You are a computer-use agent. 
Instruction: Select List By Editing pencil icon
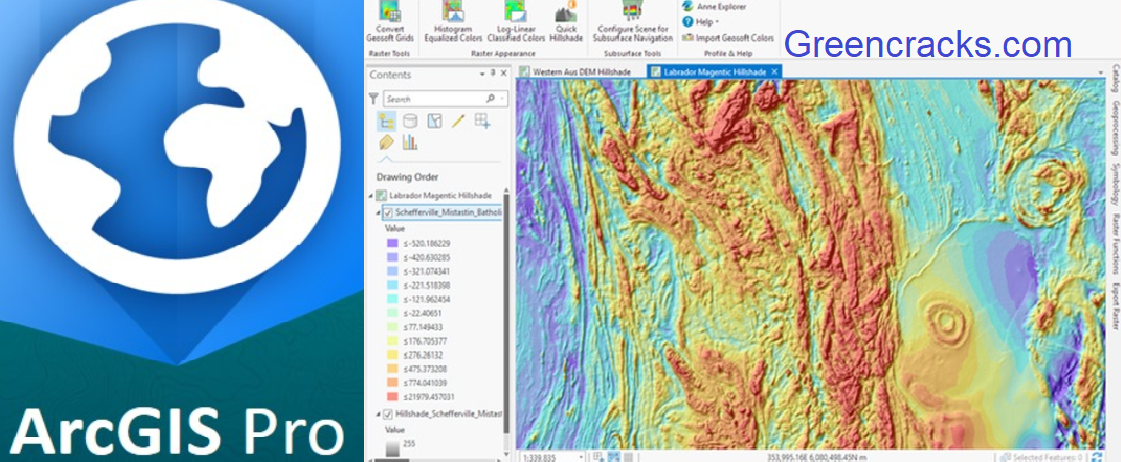pos(458,121)
